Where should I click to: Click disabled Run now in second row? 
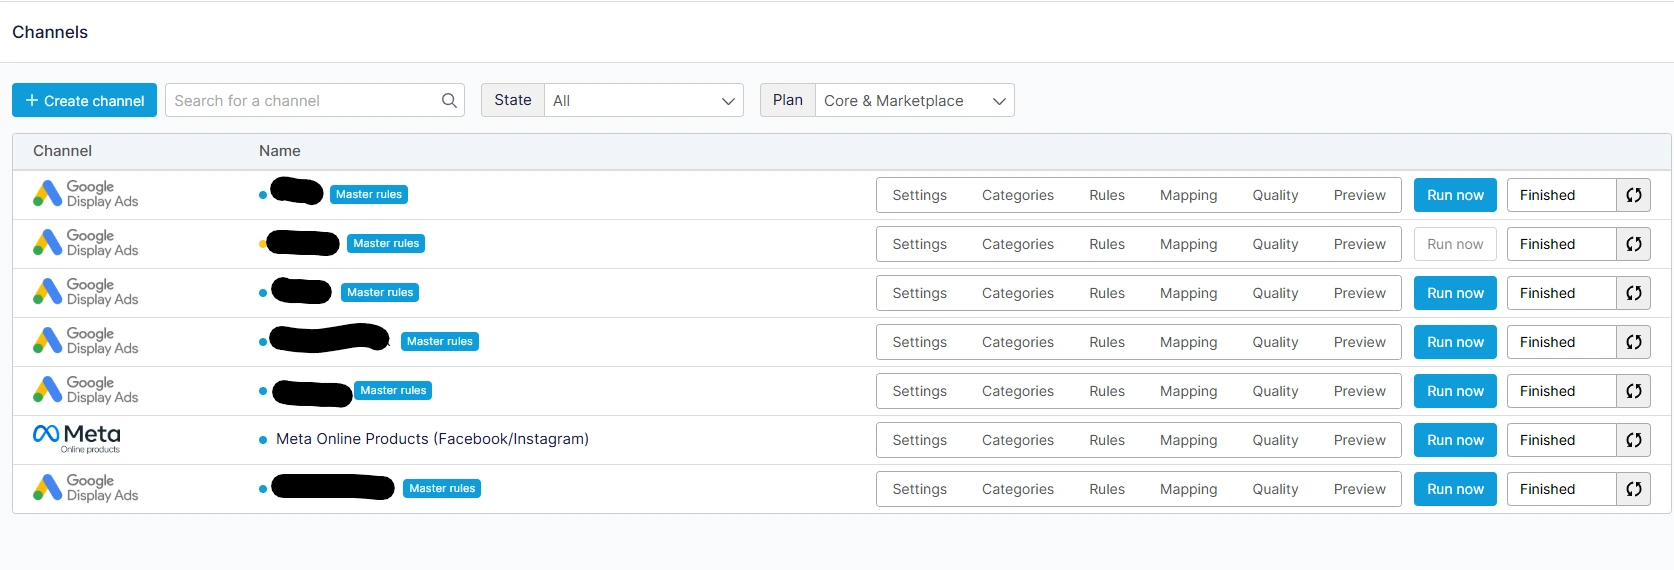pos(1454,244)
